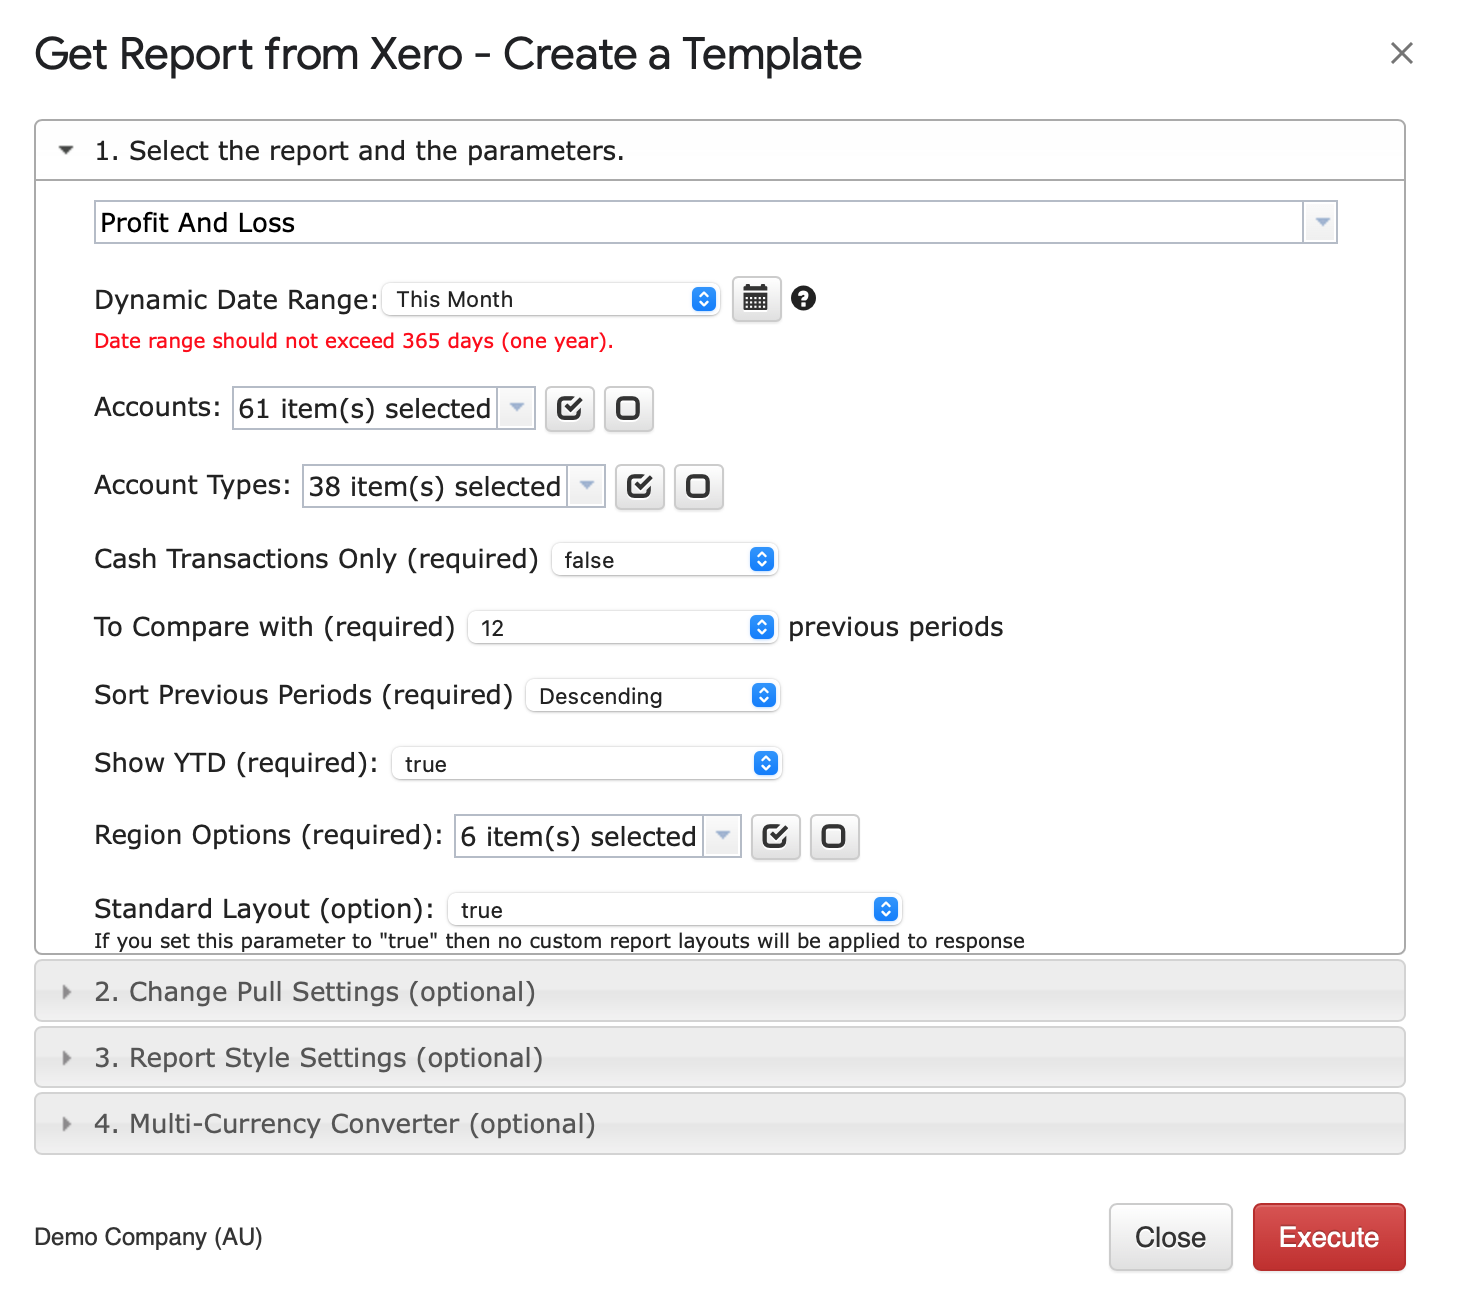This screenshot has height=1298, width=1468.
Task: Click the red Execute button
Action: 1329,1237
